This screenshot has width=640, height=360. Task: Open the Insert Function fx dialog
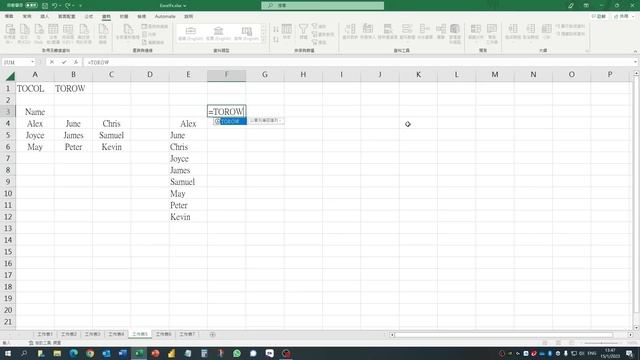coord(76,62)
